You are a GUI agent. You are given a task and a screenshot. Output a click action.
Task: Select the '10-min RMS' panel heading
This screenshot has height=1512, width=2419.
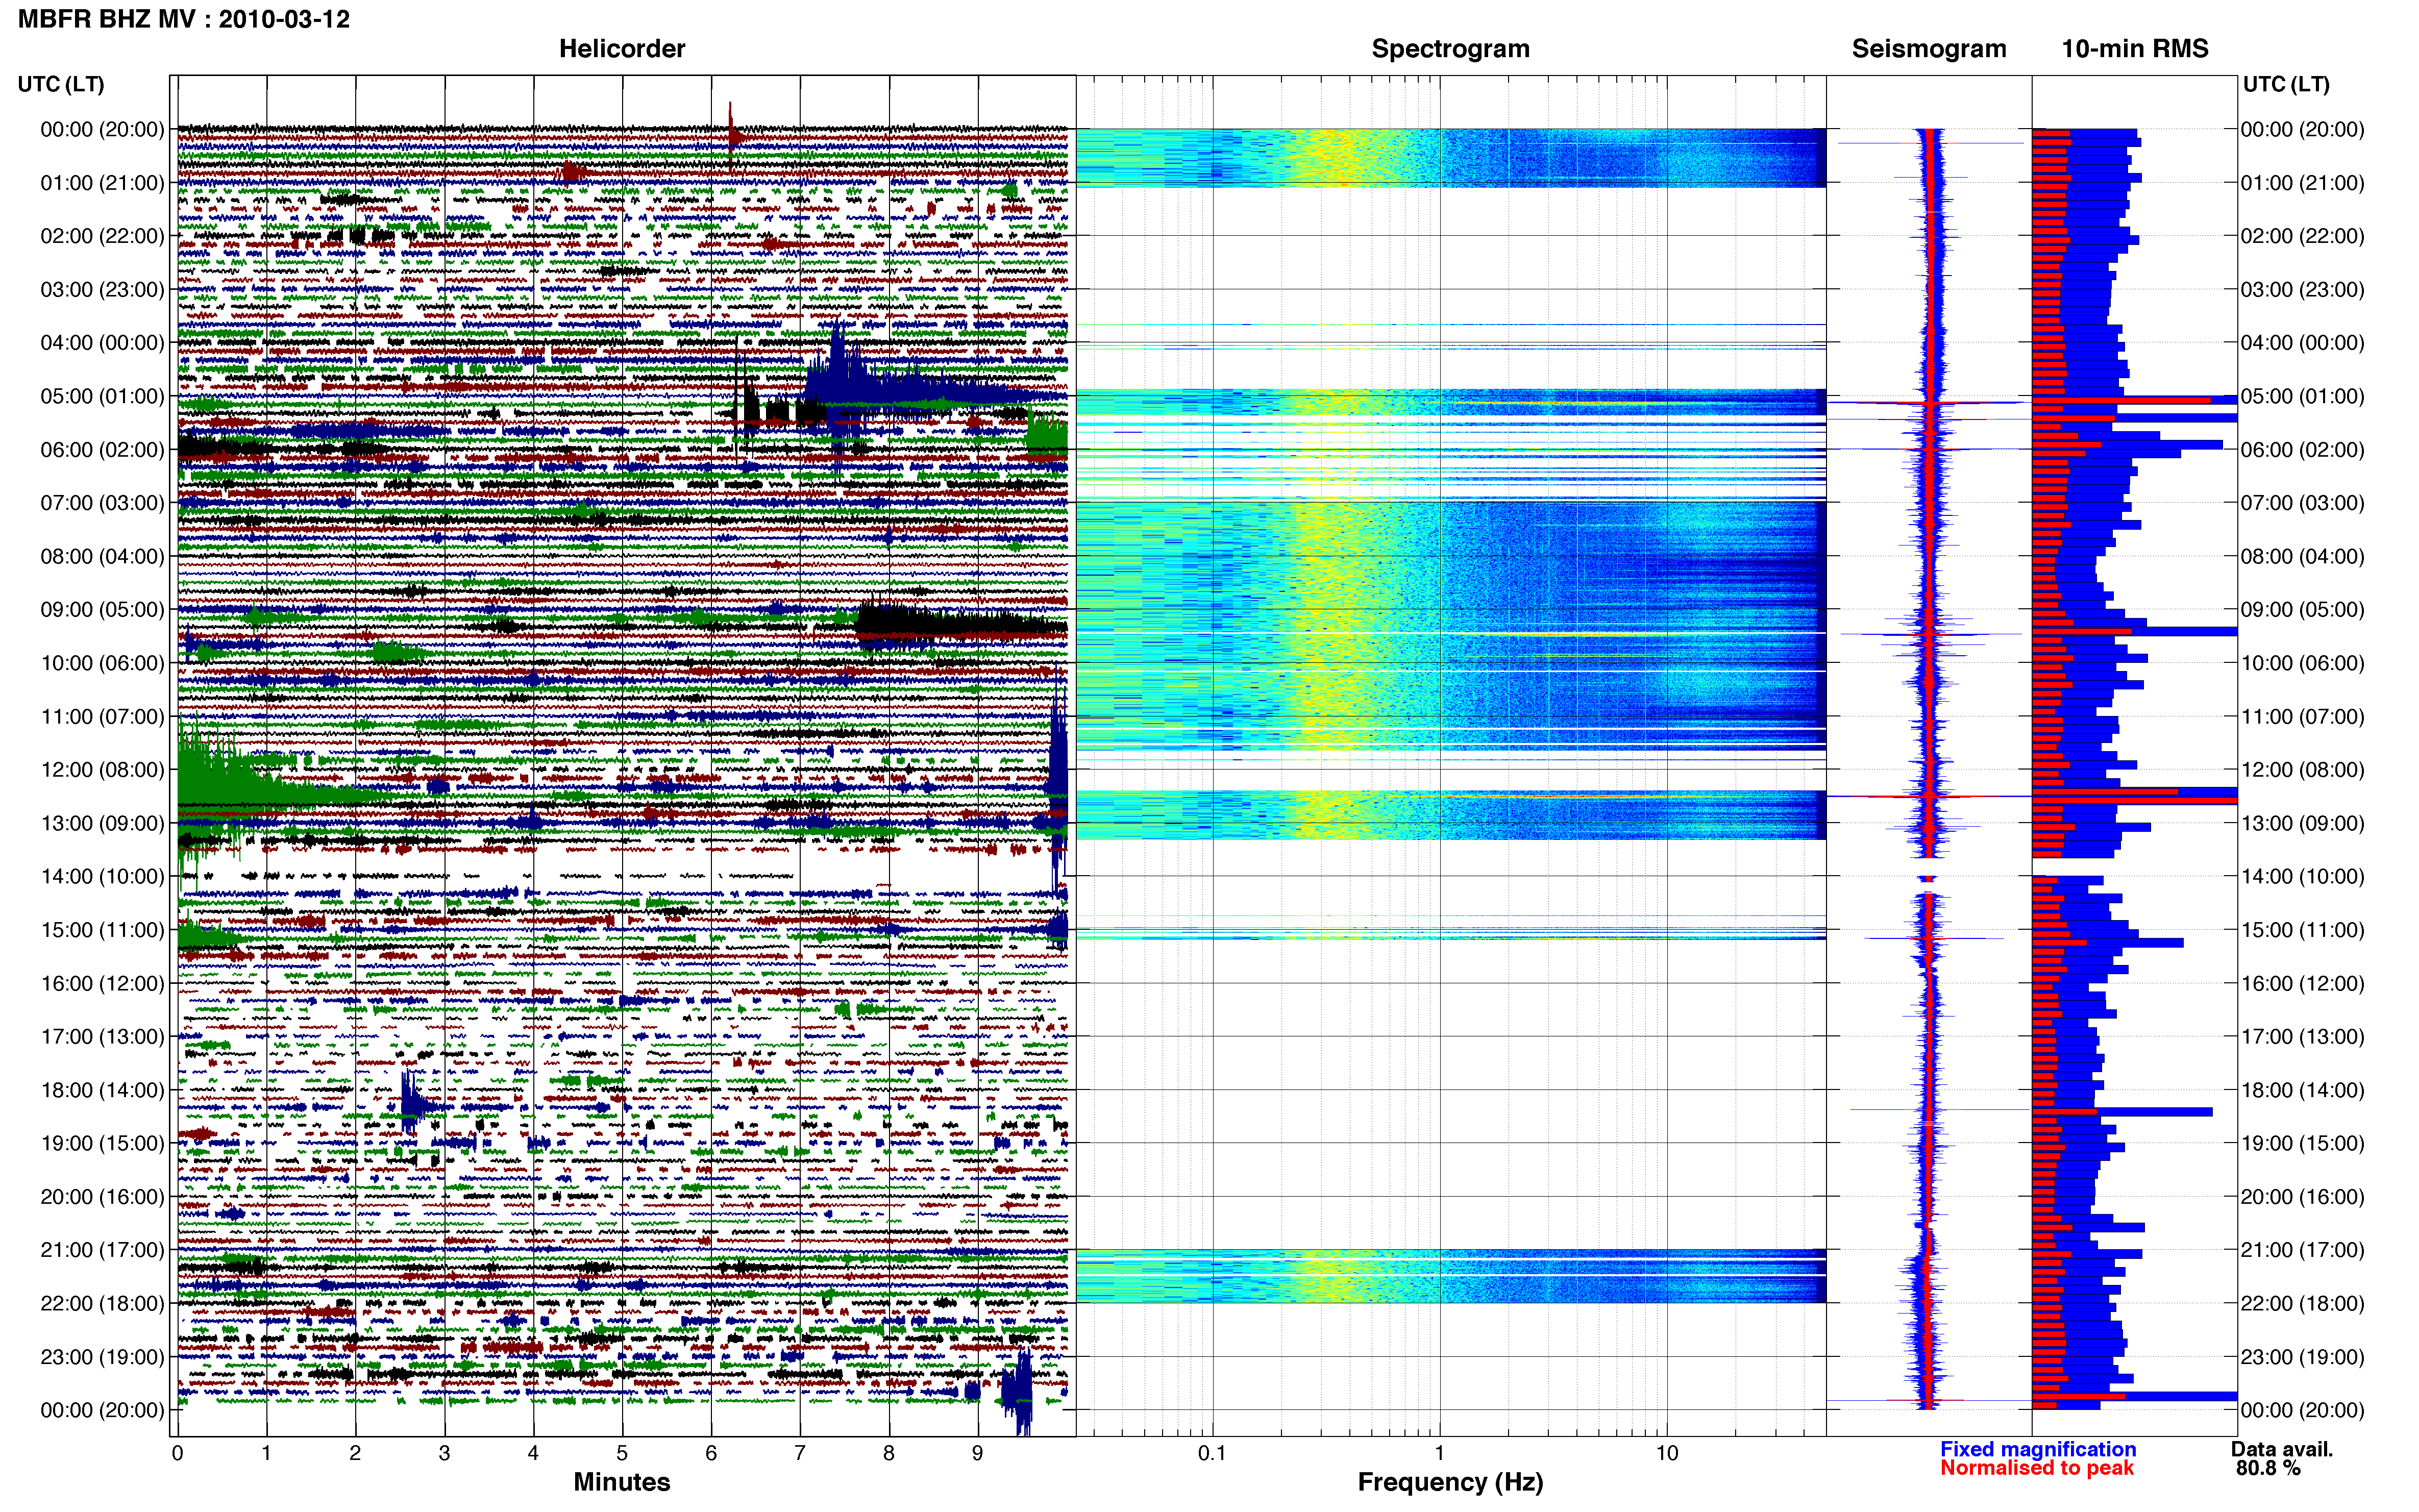pyautogui.click(x=2135, y=49)
